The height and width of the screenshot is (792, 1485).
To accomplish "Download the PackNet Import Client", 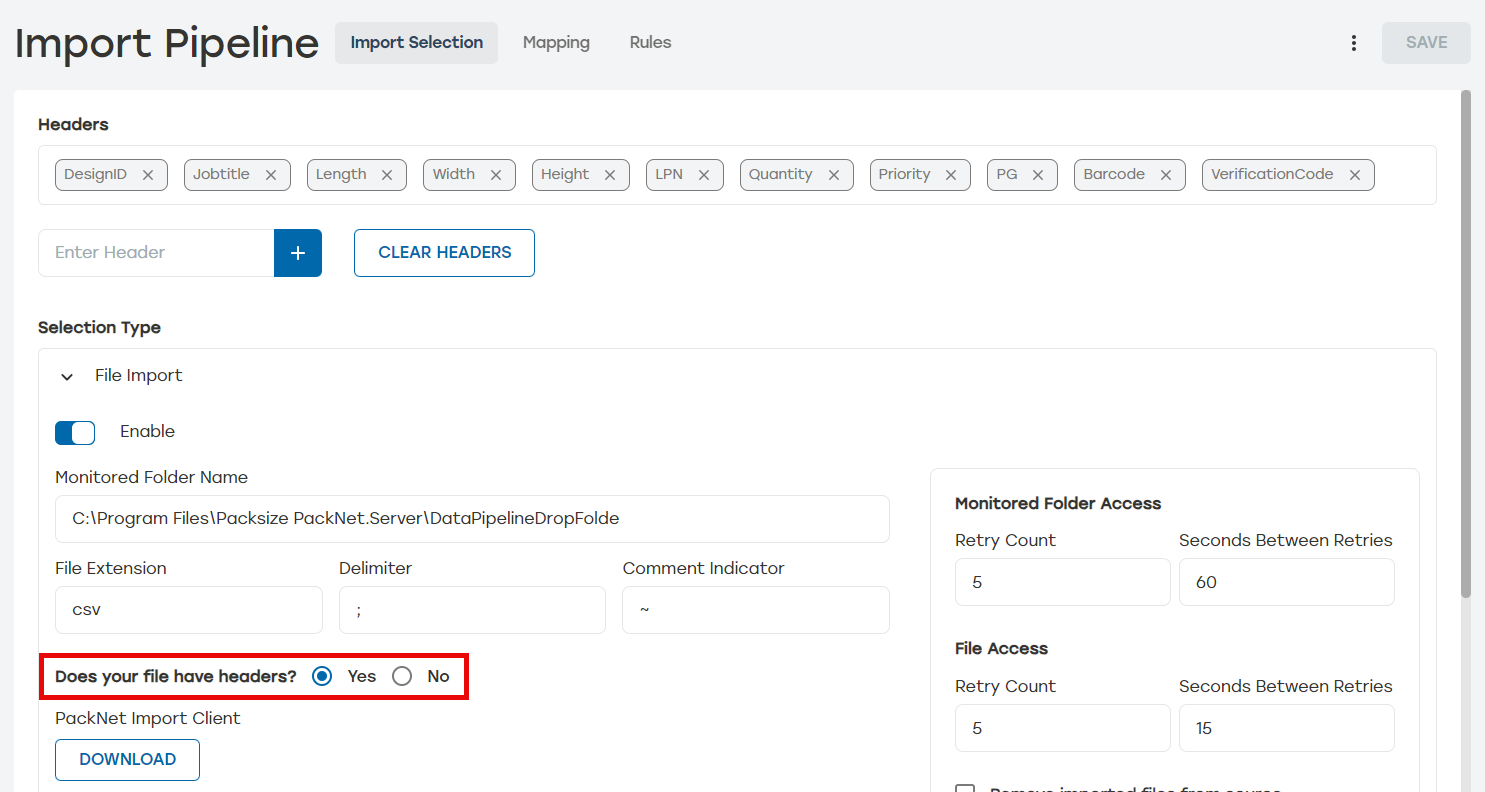I will (127, 760).
